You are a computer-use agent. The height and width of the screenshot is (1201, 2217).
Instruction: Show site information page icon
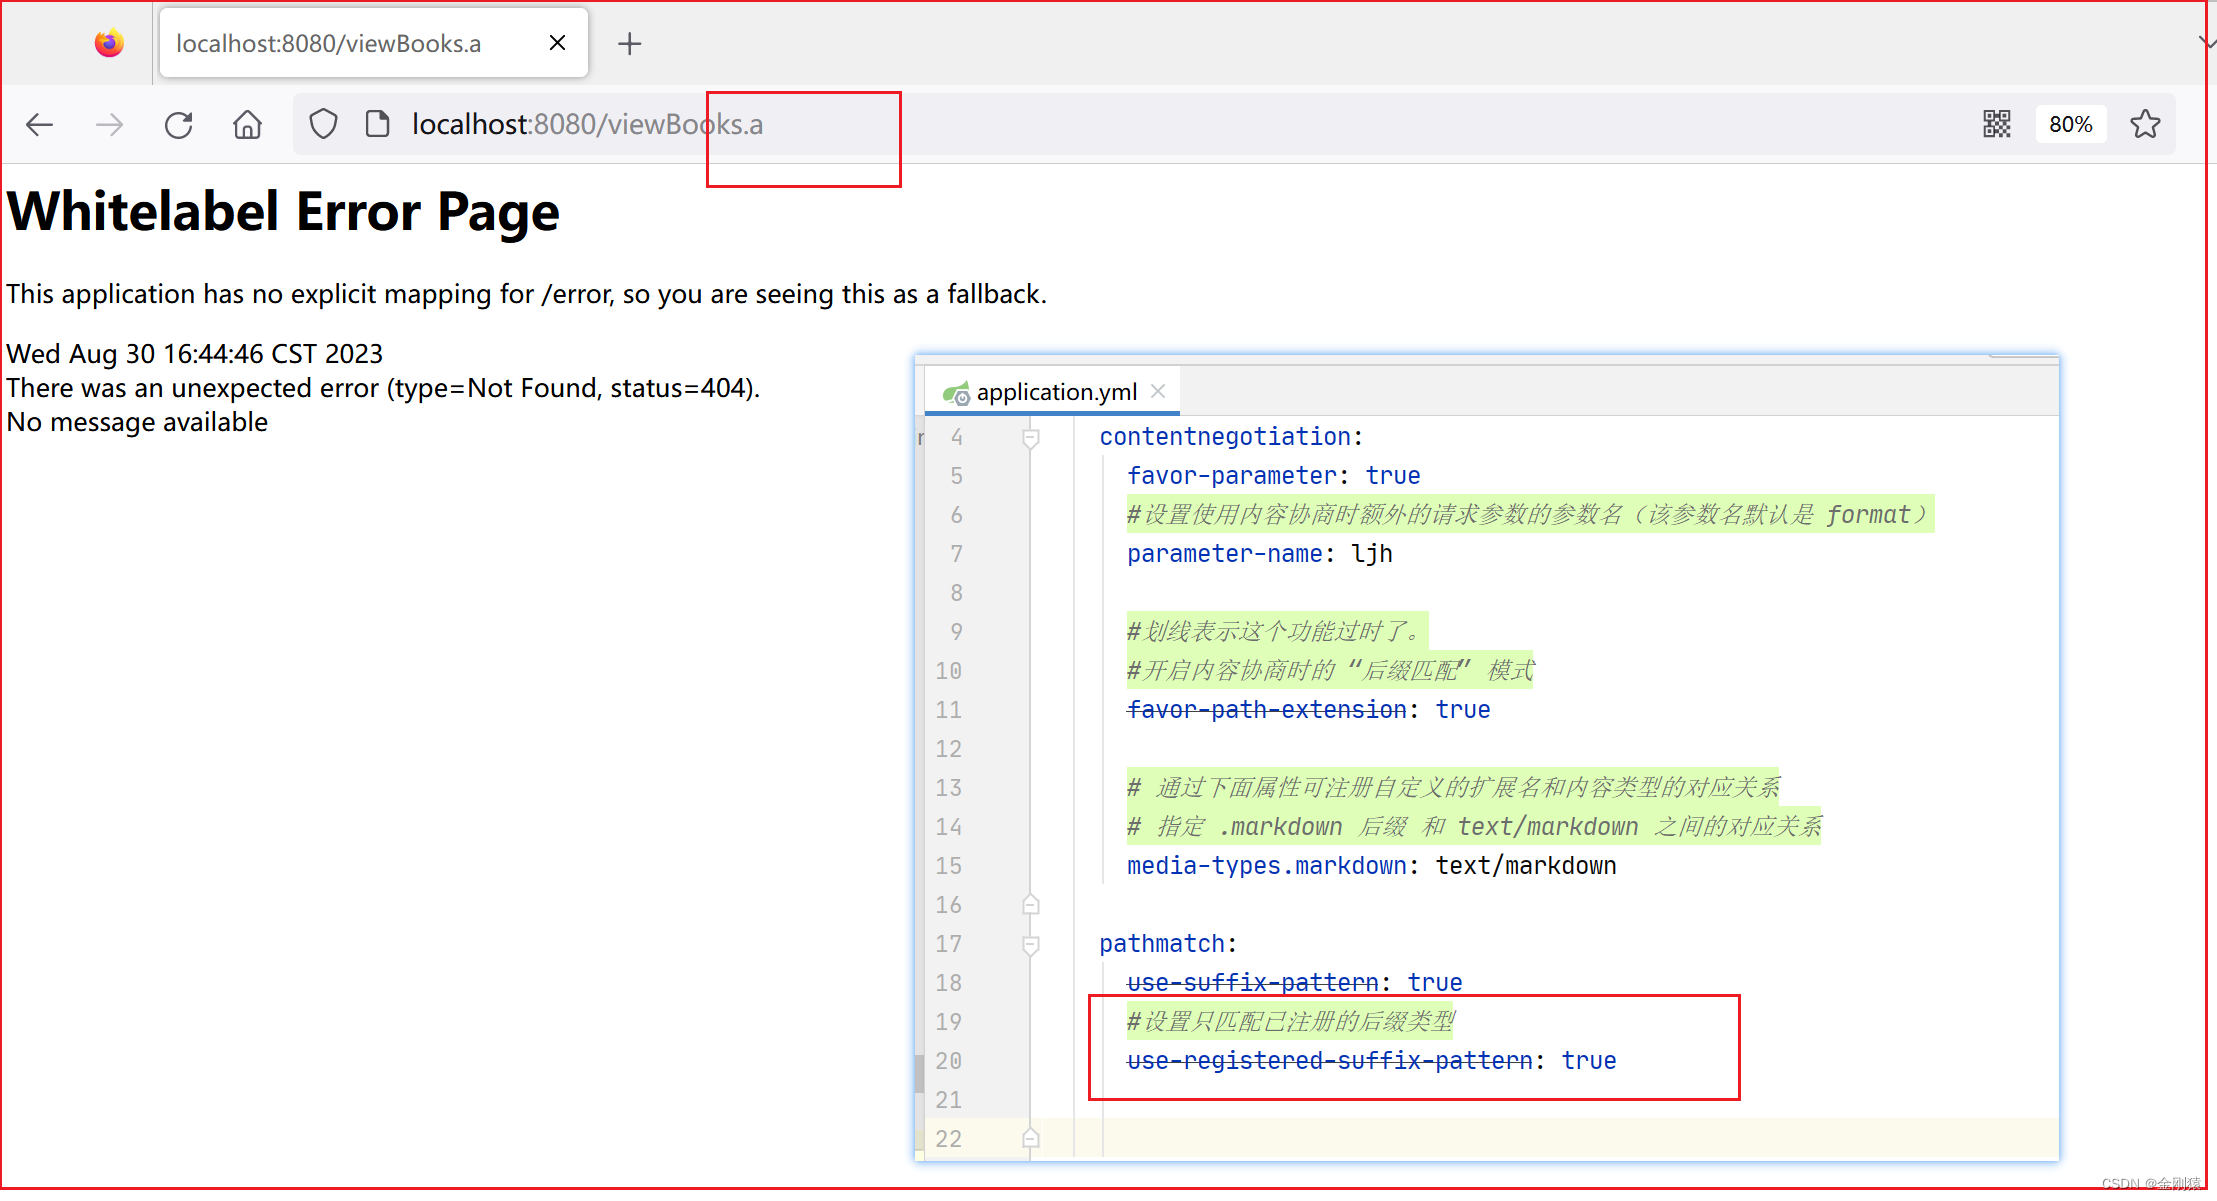tap(377, 124)
